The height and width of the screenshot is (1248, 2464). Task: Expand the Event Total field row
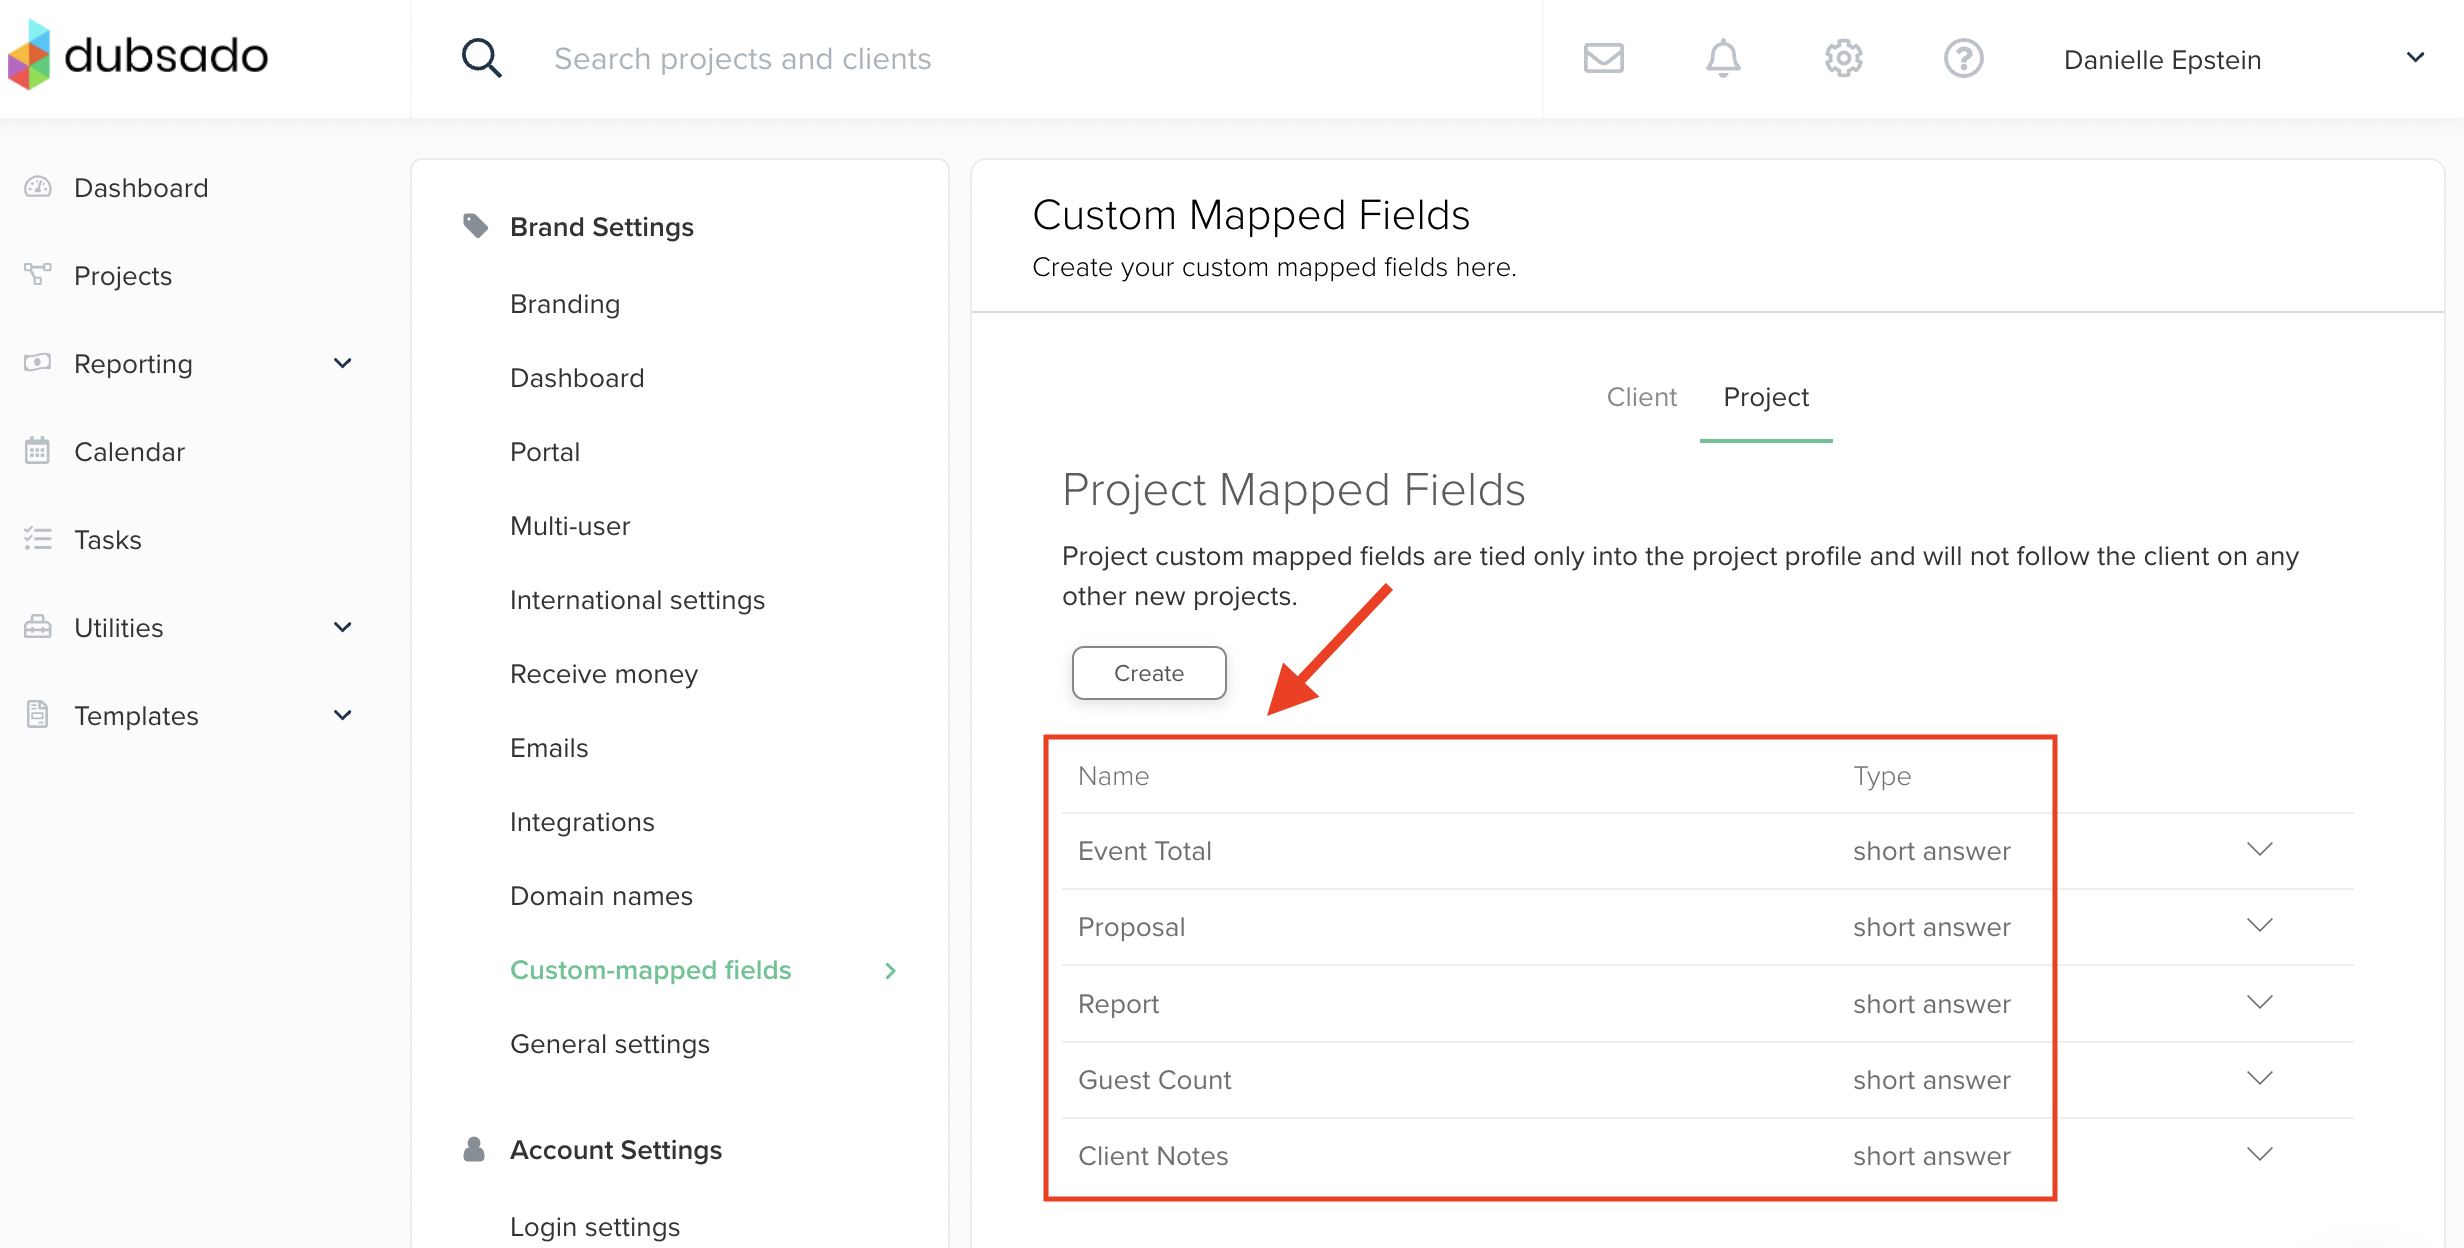[2259, 850]
